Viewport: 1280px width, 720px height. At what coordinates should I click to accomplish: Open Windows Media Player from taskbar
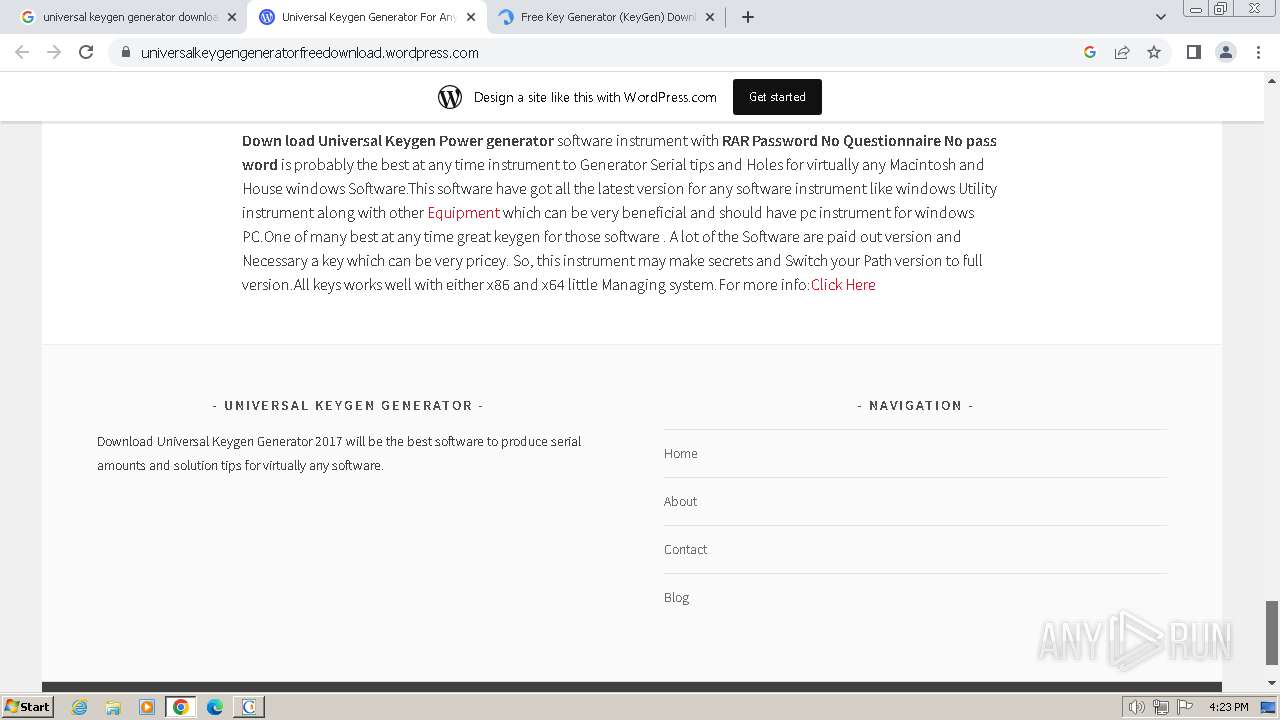coord(147,707)
